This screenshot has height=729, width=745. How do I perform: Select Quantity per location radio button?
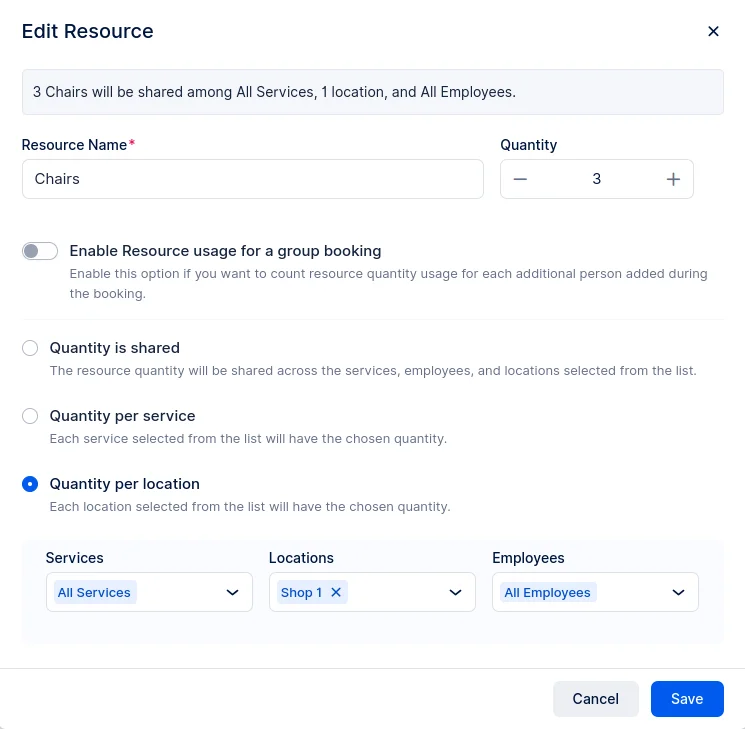coord(30,484)
